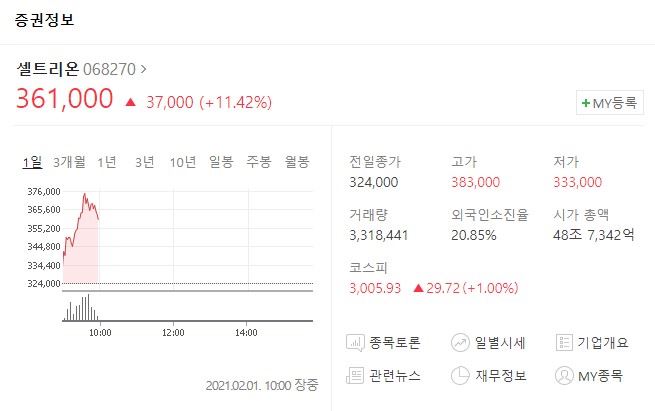Click the 코스피 index value 3,005.93

[x=375, y=288]
